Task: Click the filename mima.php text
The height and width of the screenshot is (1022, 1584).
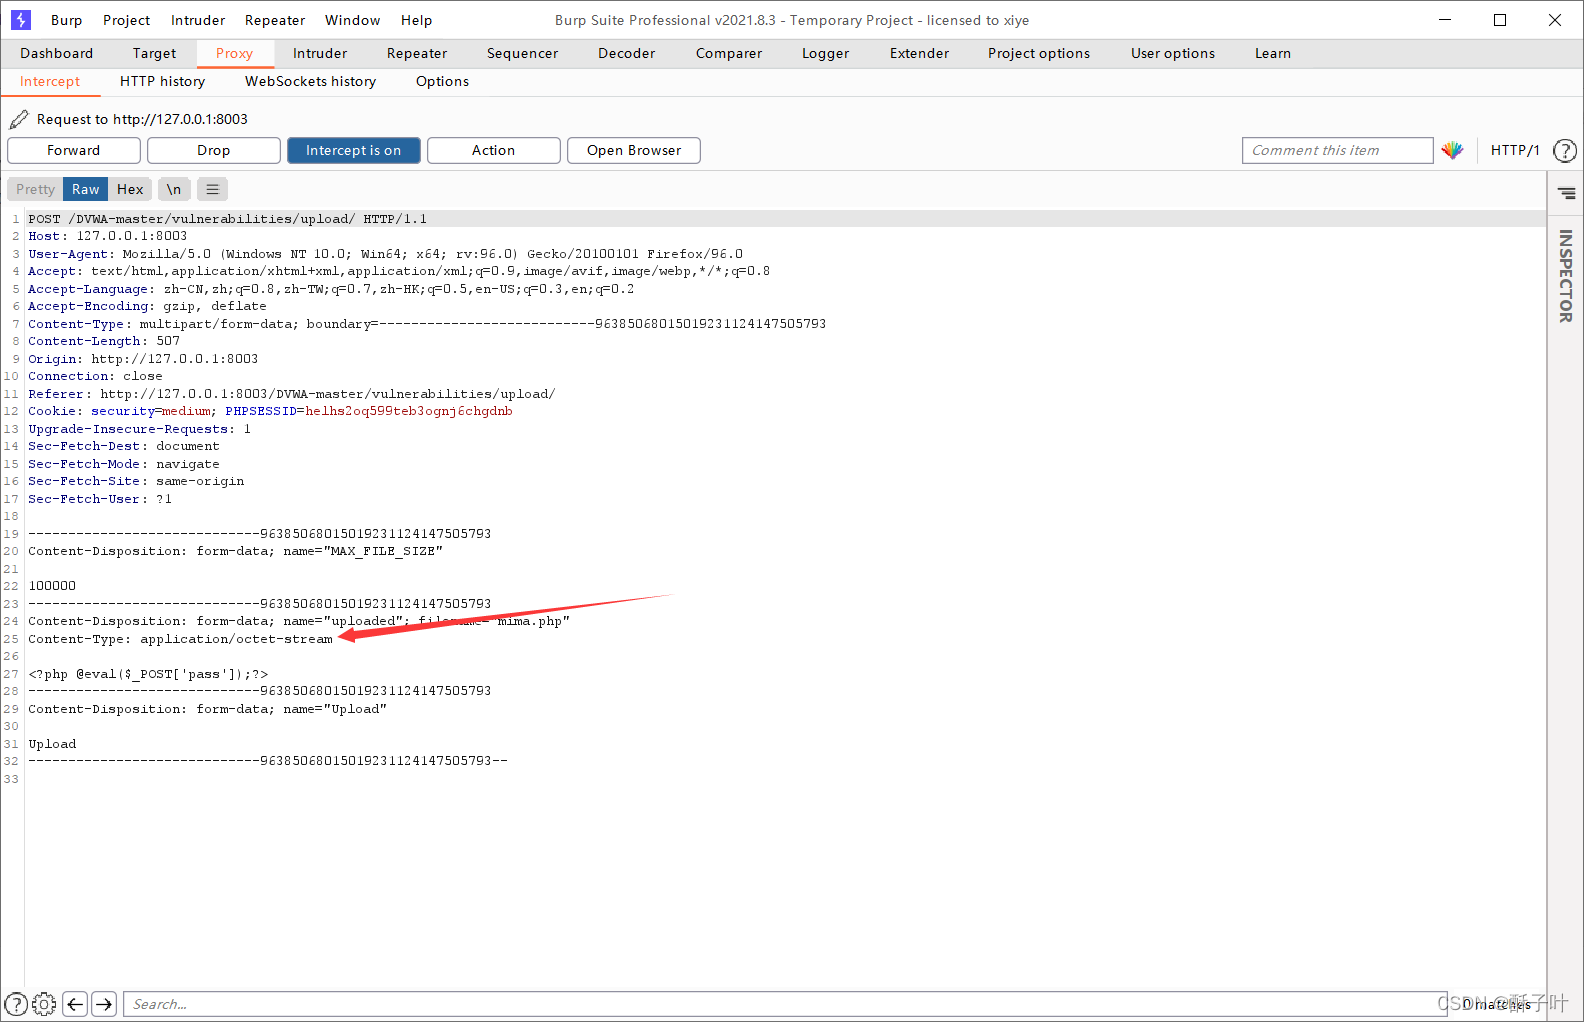Action: click(494, 621)
